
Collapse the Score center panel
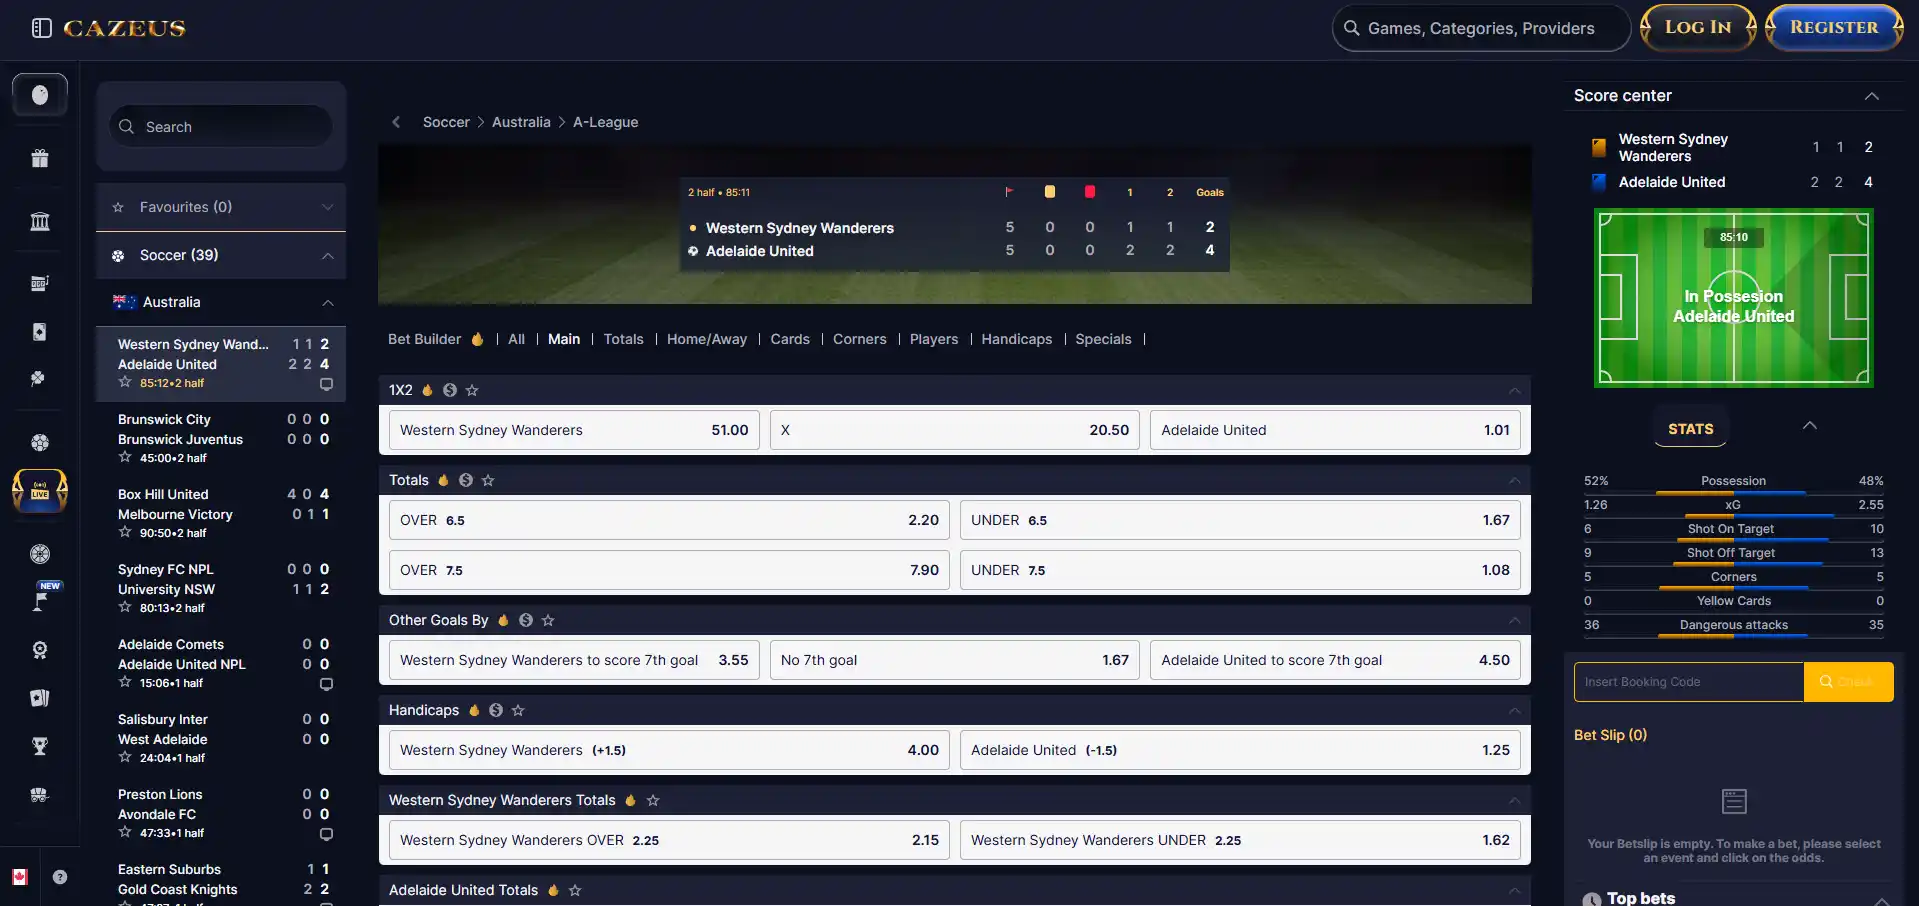(x=1872, y=96)
